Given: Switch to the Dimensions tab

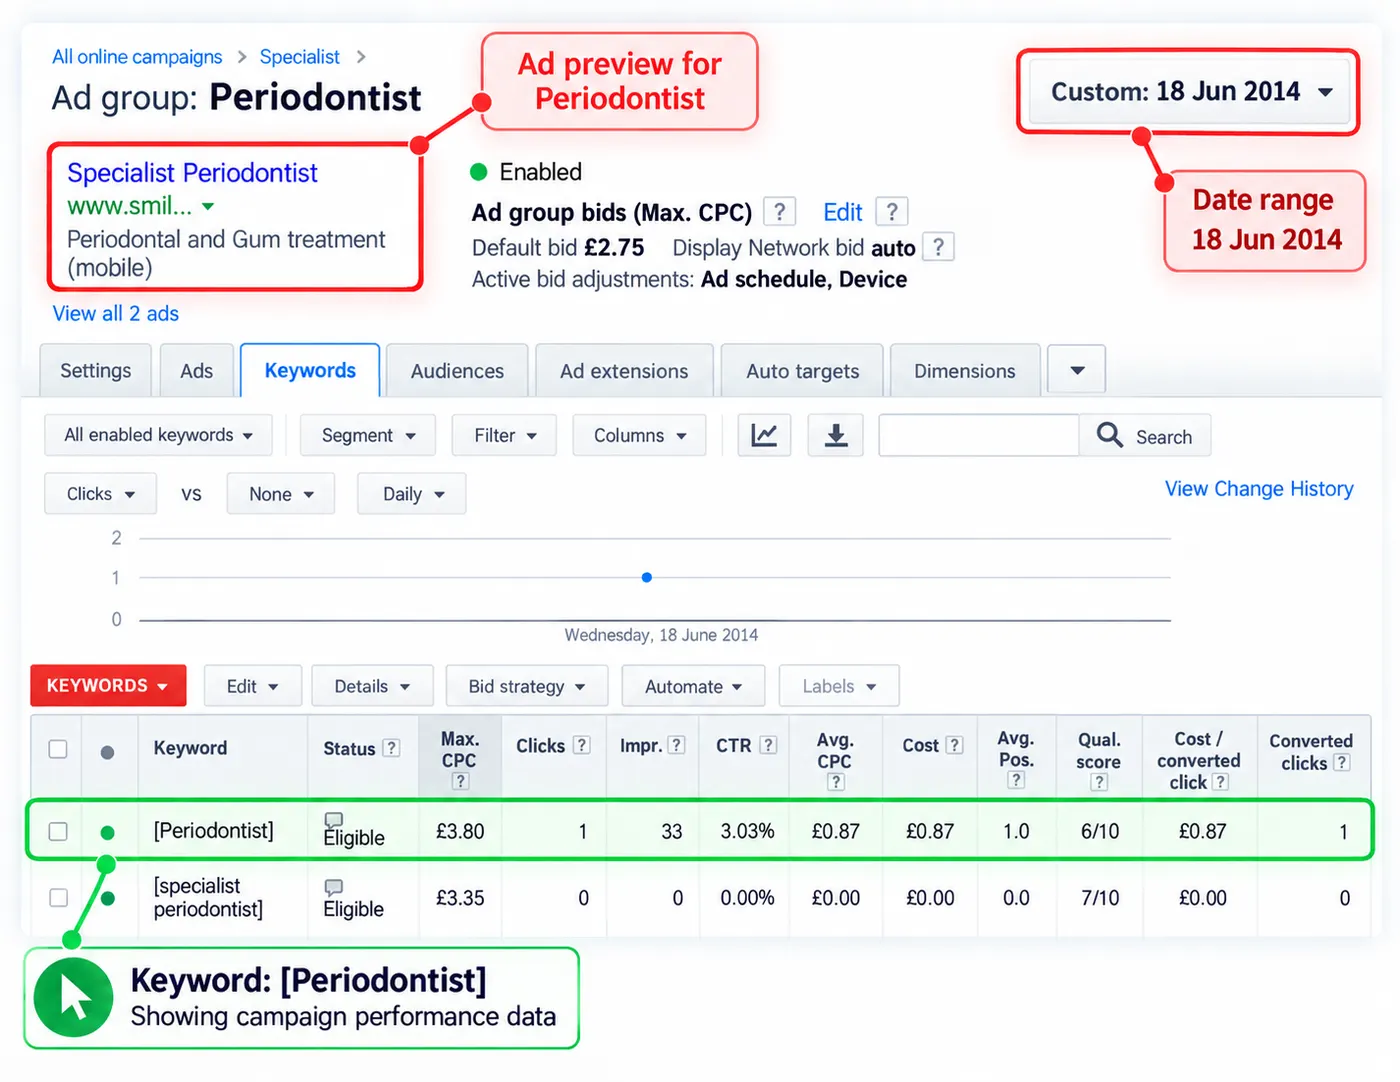Looking at the screenshot, I should [964, 371].
